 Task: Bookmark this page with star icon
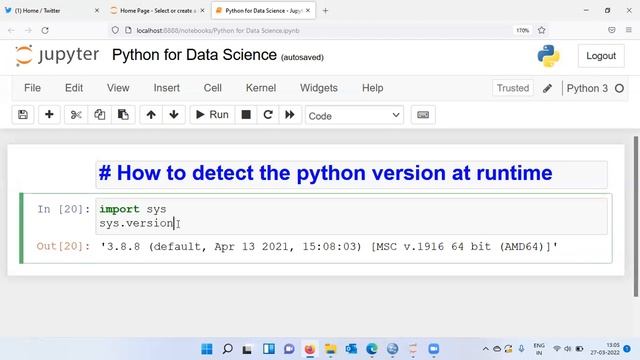pyautogui.click(x=542, y=30)
